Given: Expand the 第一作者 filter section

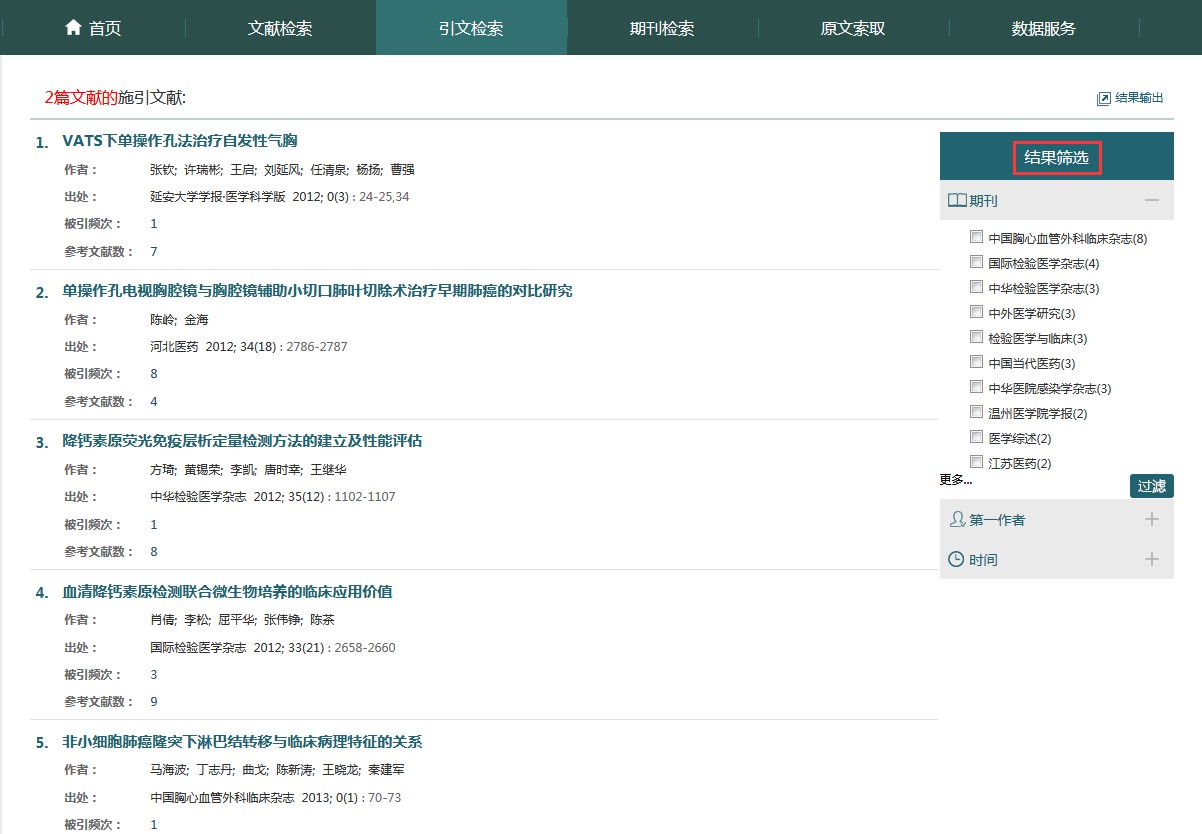Looking at the screenshot, I should (x=1152, y=519).
